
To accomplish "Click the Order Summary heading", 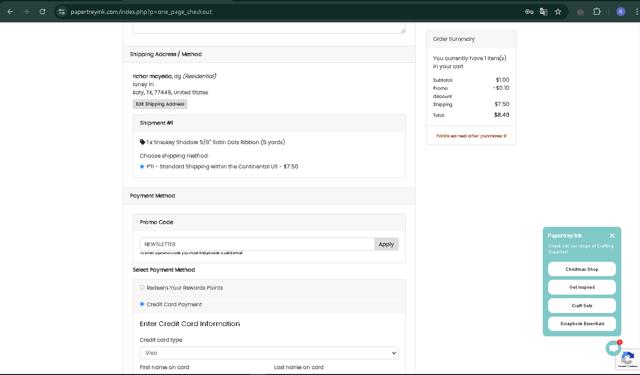I will pos(454,39).
